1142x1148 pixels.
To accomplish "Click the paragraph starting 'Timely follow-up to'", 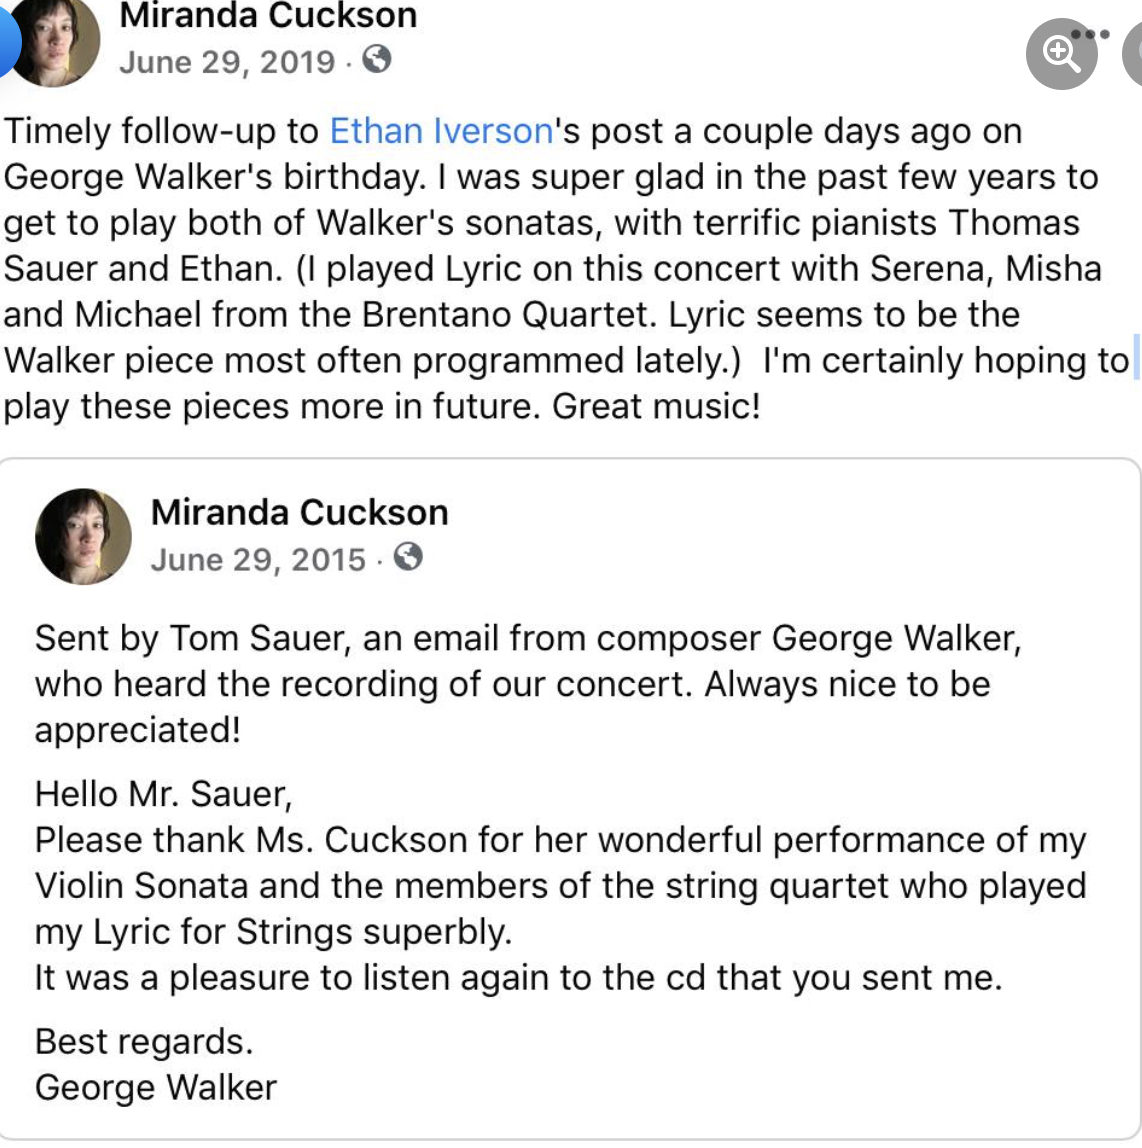I will pos(567,269).
